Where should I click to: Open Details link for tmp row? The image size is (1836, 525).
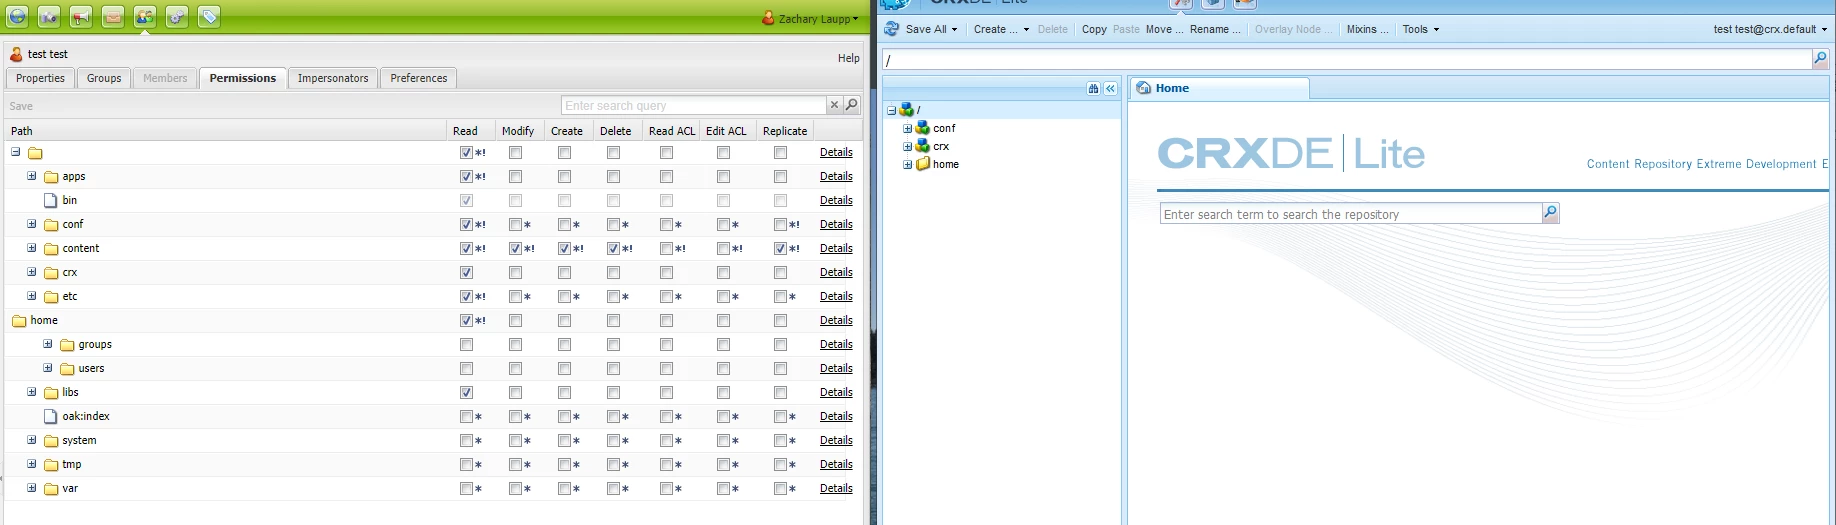coord(836,464)
